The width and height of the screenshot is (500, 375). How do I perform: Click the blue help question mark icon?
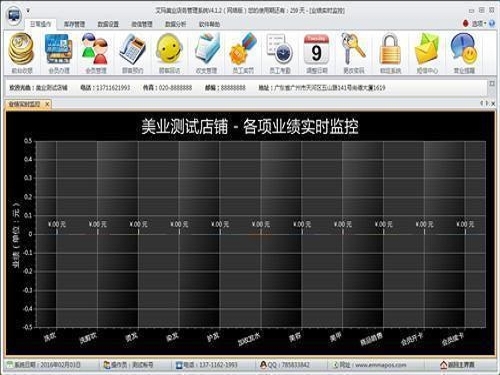(x=492, y=23)
